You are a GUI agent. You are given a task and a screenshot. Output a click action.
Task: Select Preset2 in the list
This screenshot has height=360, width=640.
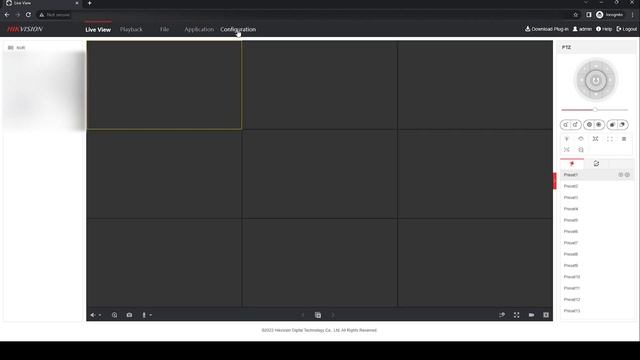click(597, 186)
